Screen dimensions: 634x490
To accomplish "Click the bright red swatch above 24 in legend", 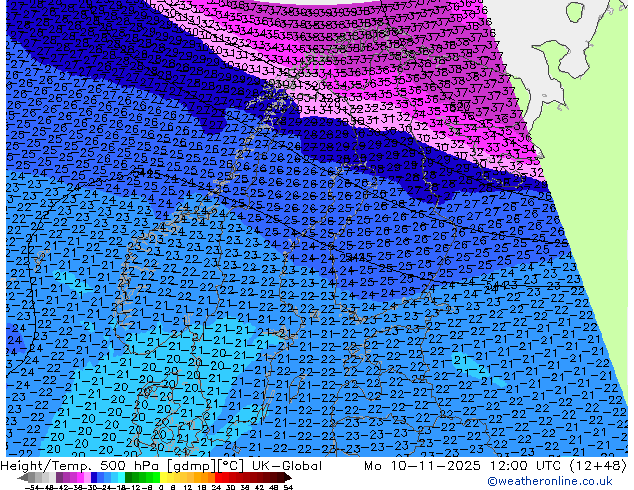I will pyautogui.click(x=218, y=478).
